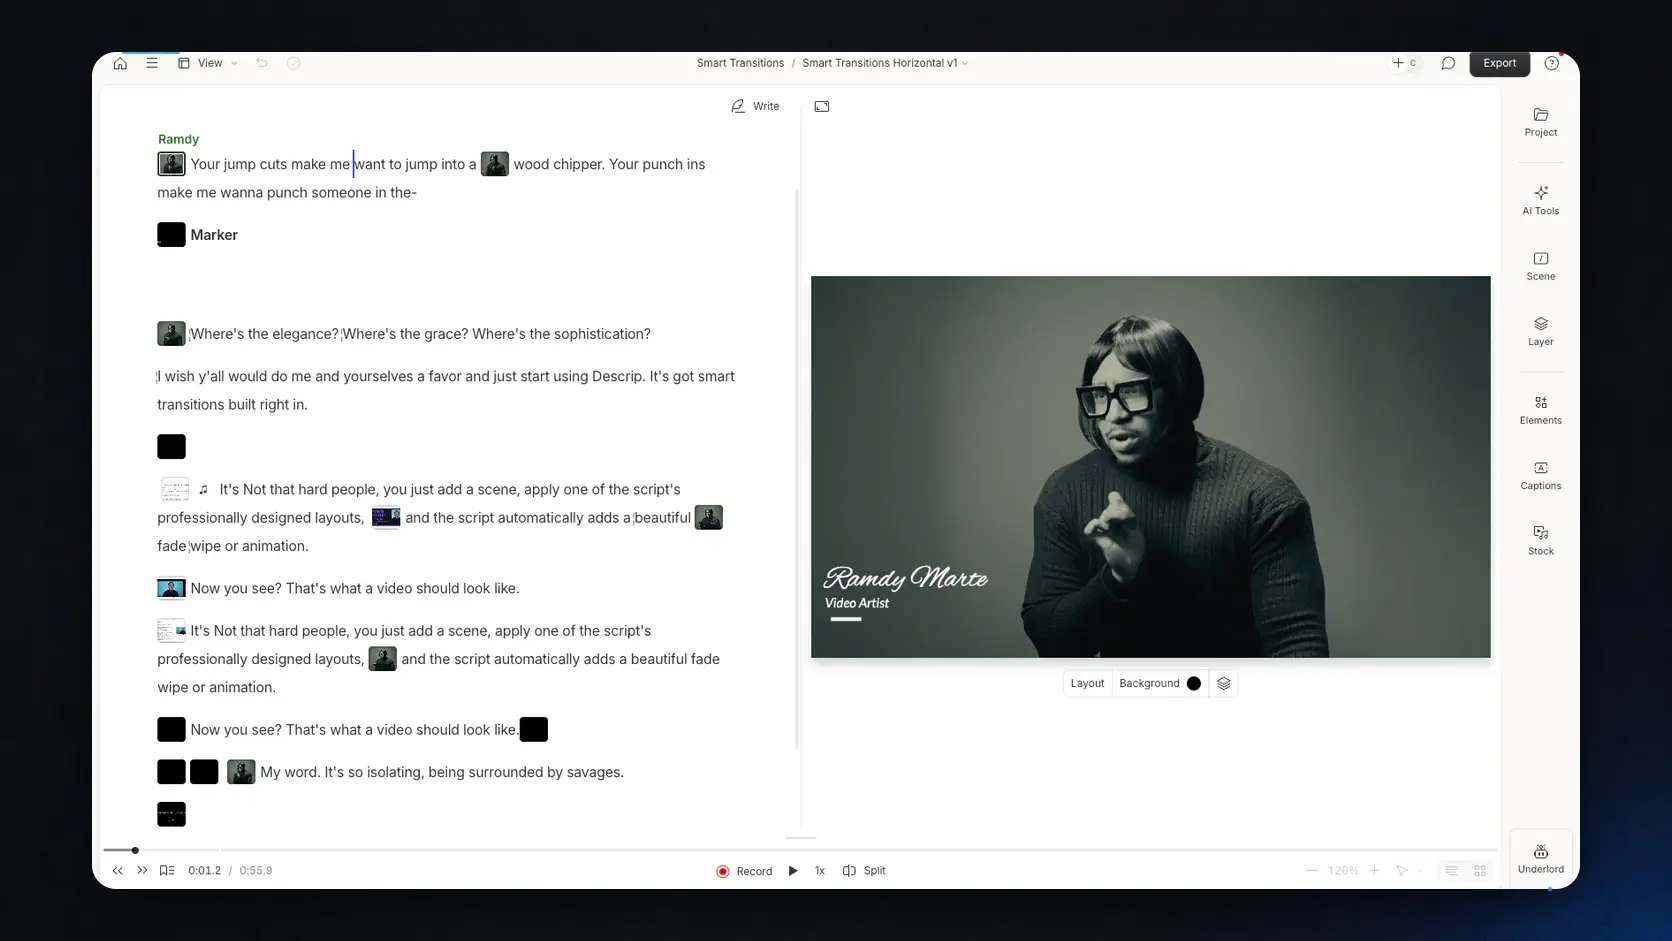Select the thumbnail before 'My word.'

coord(241,771)
